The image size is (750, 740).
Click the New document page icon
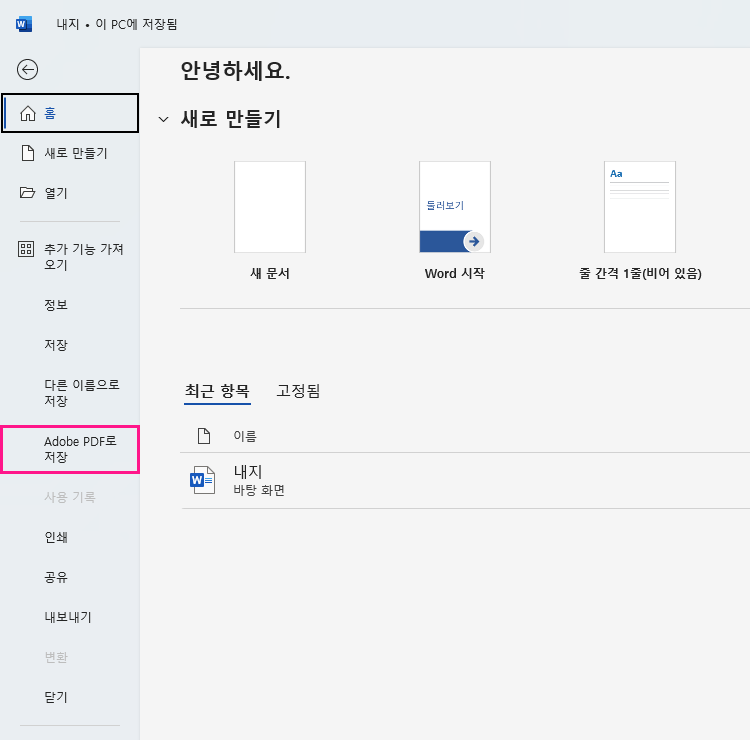28,153
